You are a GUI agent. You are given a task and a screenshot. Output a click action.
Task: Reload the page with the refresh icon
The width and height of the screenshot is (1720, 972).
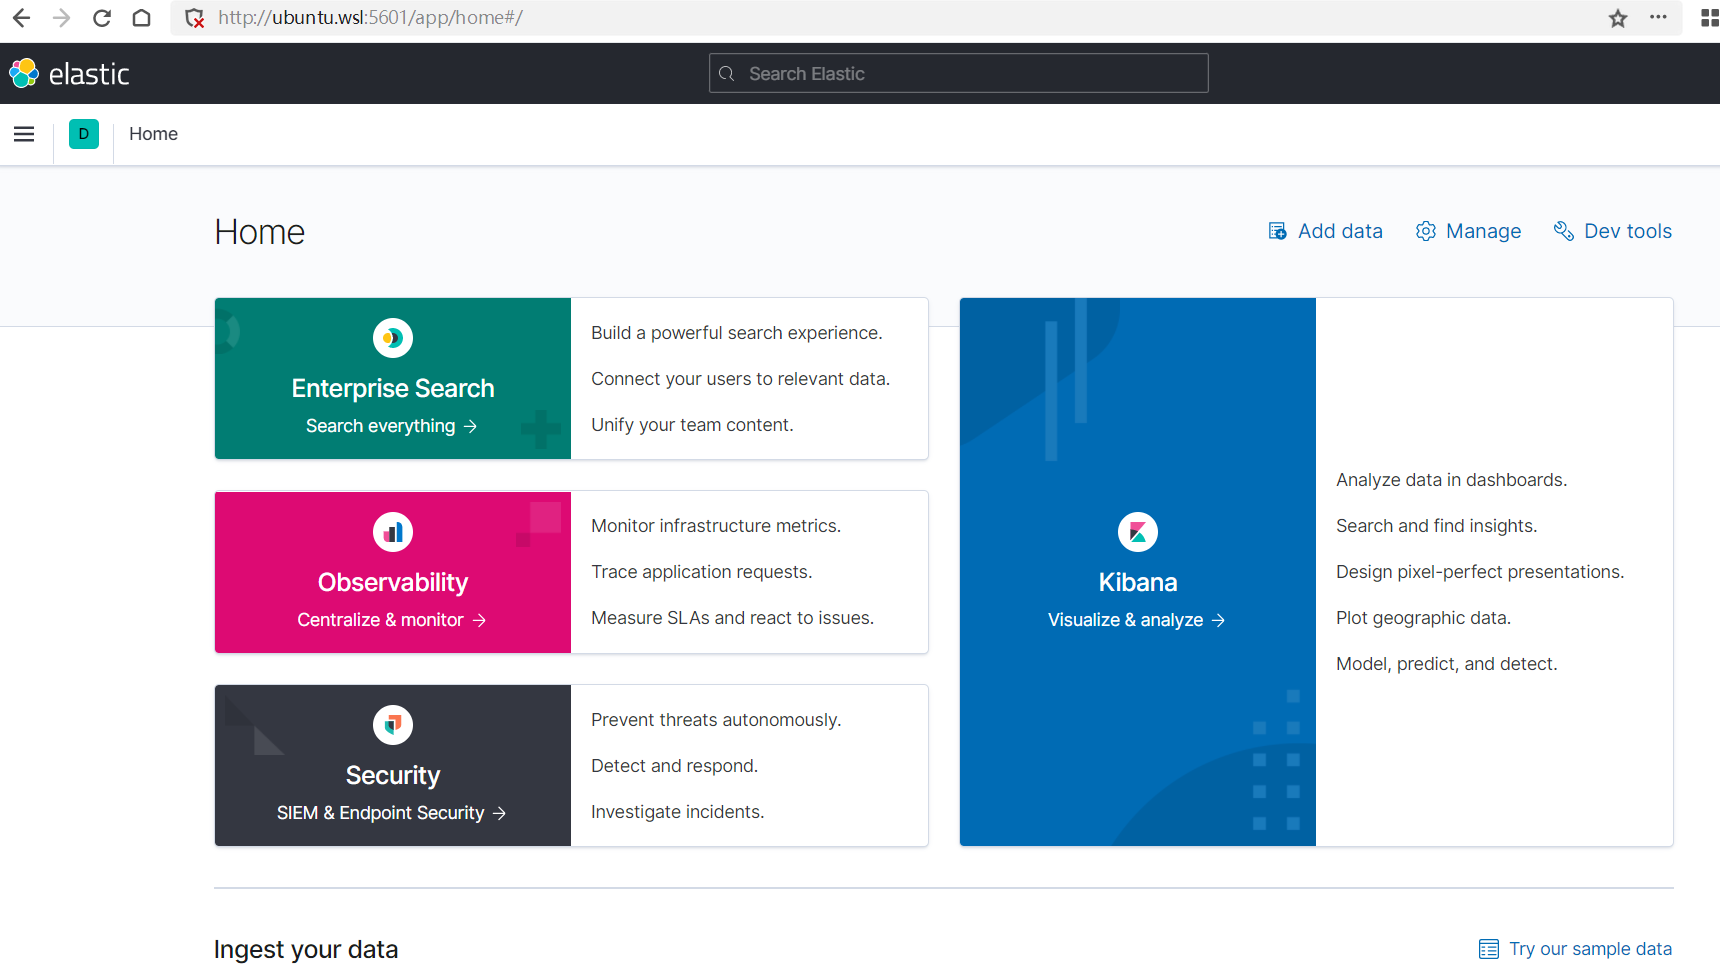101,18
